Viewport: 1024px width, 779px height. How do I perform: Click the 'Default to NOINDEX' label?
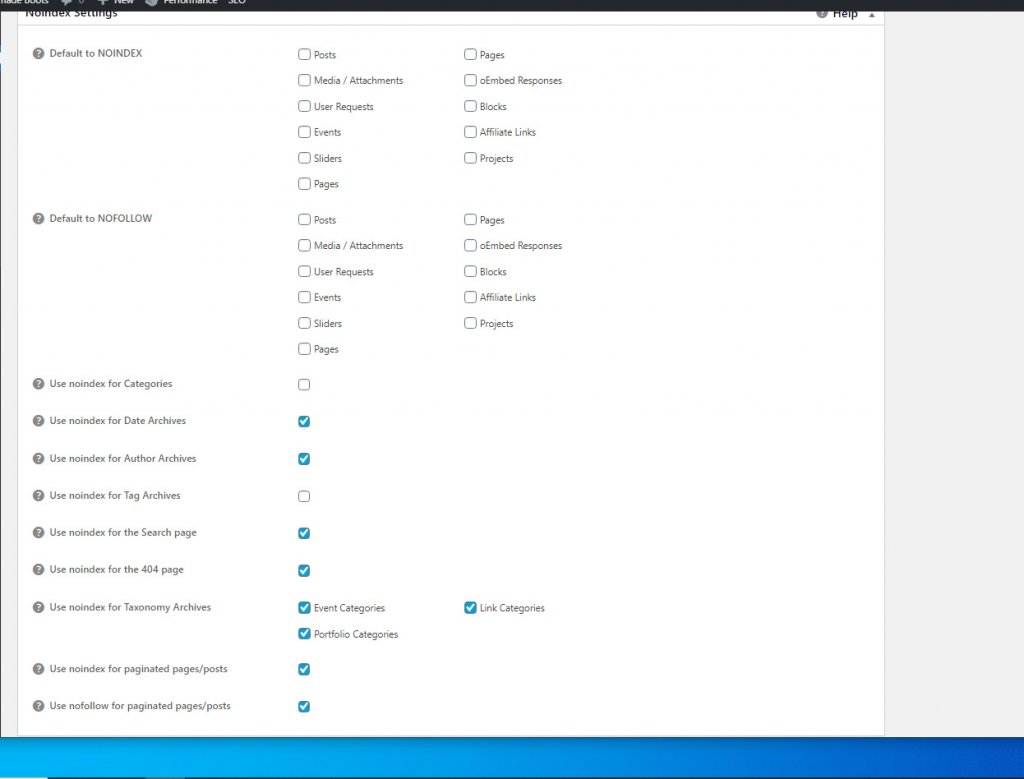pos(96,54)
